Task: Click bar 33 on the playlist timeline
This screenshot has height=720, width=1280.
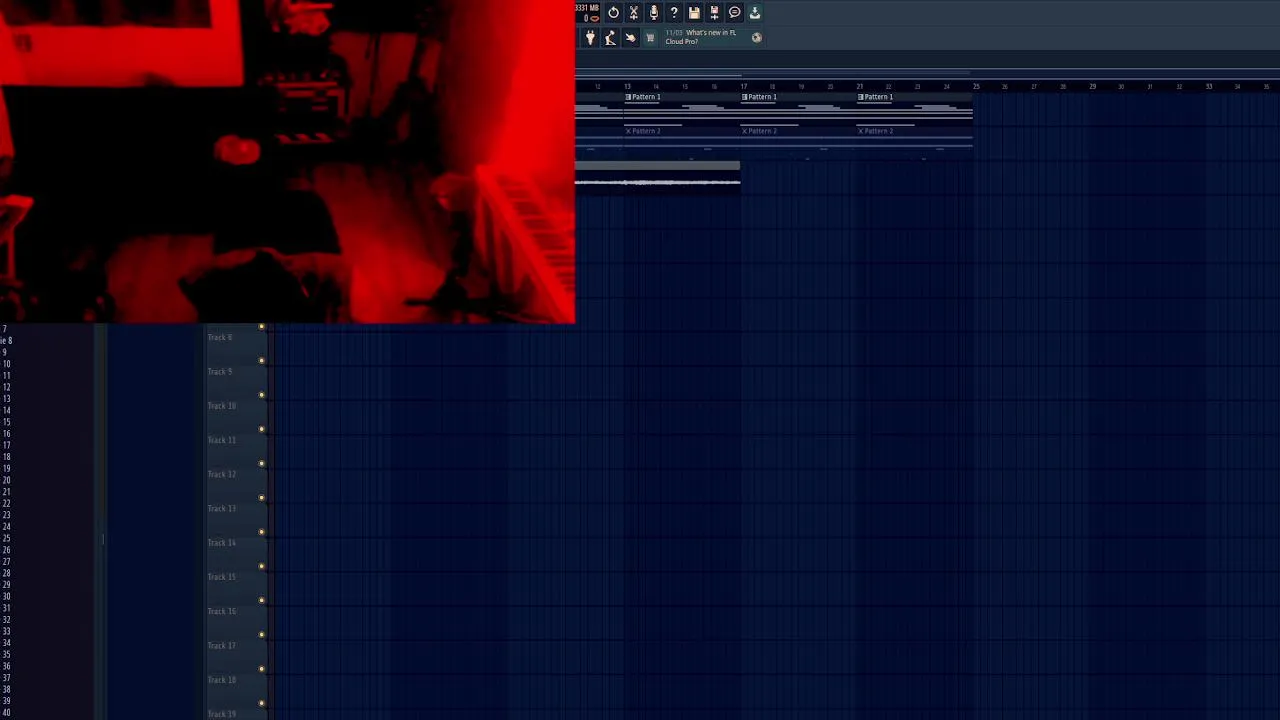Action: 1208,87
